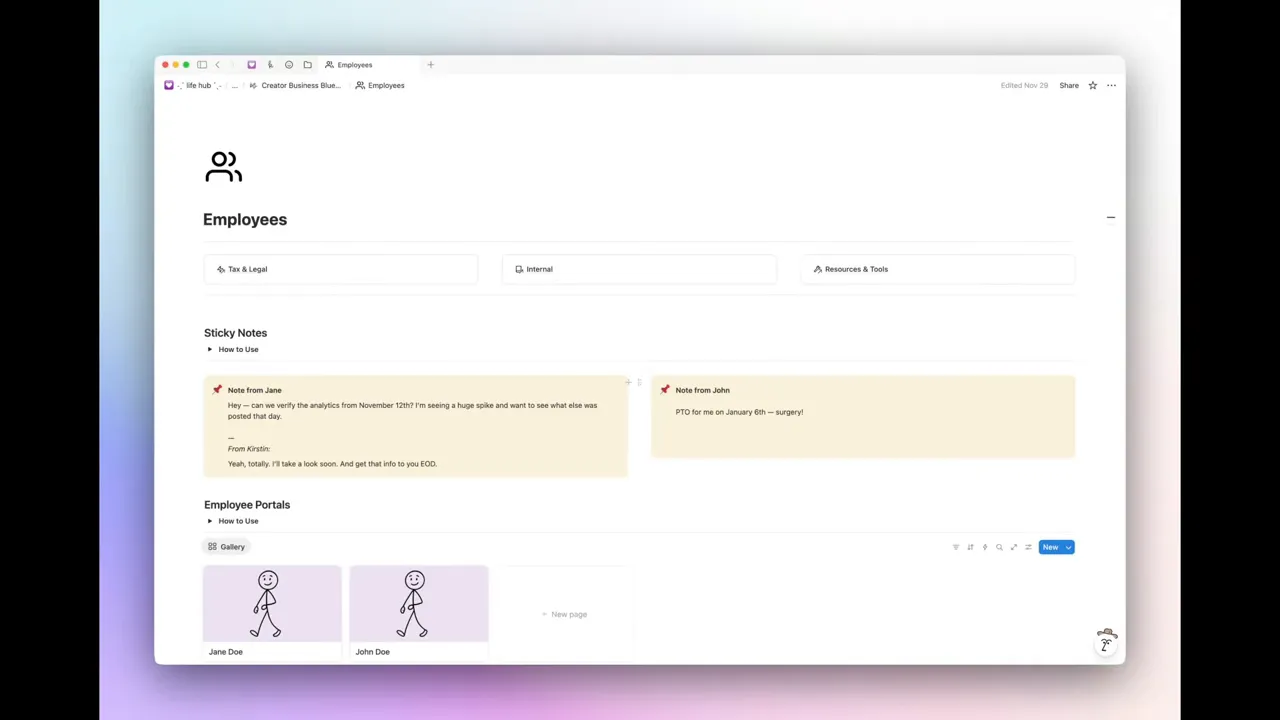Open the page options ellipsis menu
Screen dimensions: 1280x720
coord(1111,85)
